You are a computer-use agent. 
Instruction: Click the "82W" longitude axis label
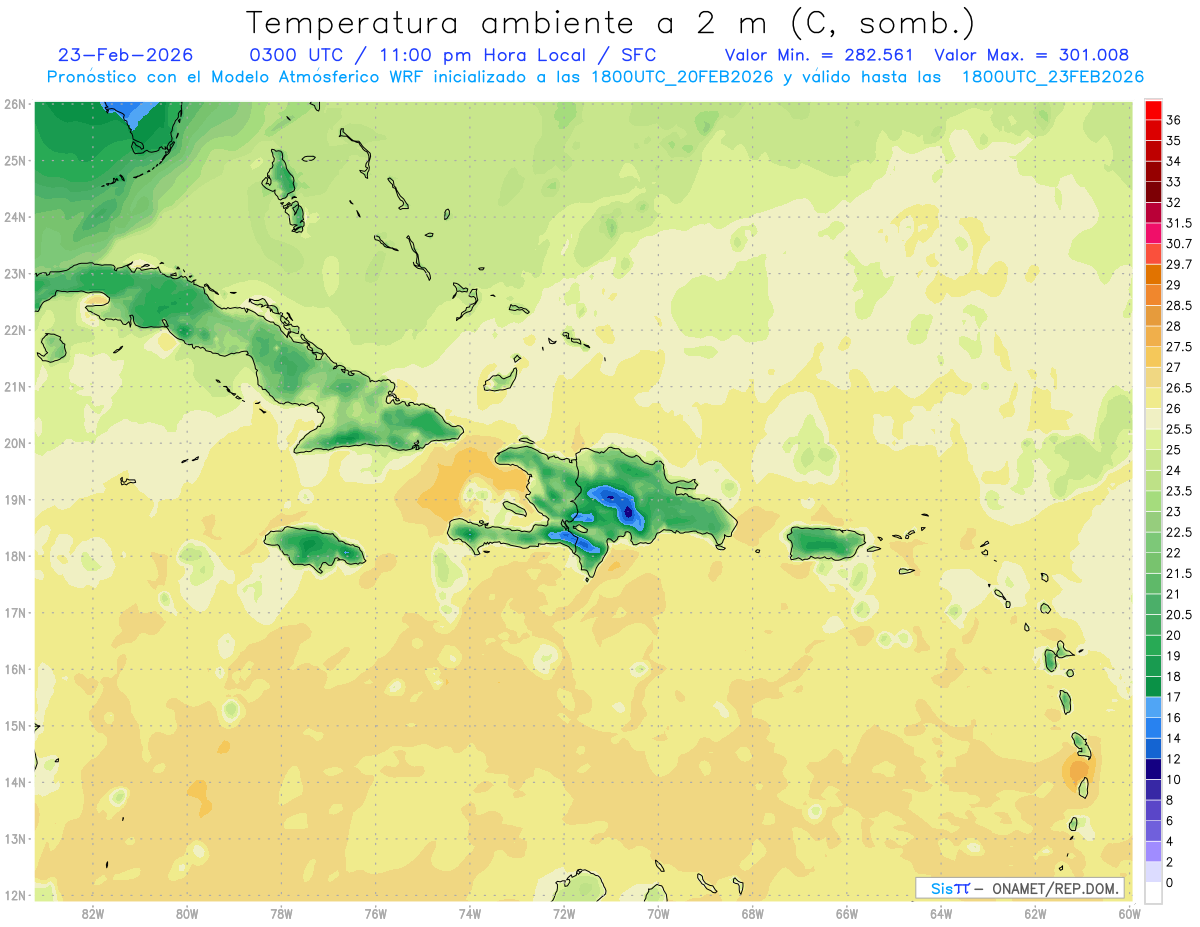pos(93,913)
